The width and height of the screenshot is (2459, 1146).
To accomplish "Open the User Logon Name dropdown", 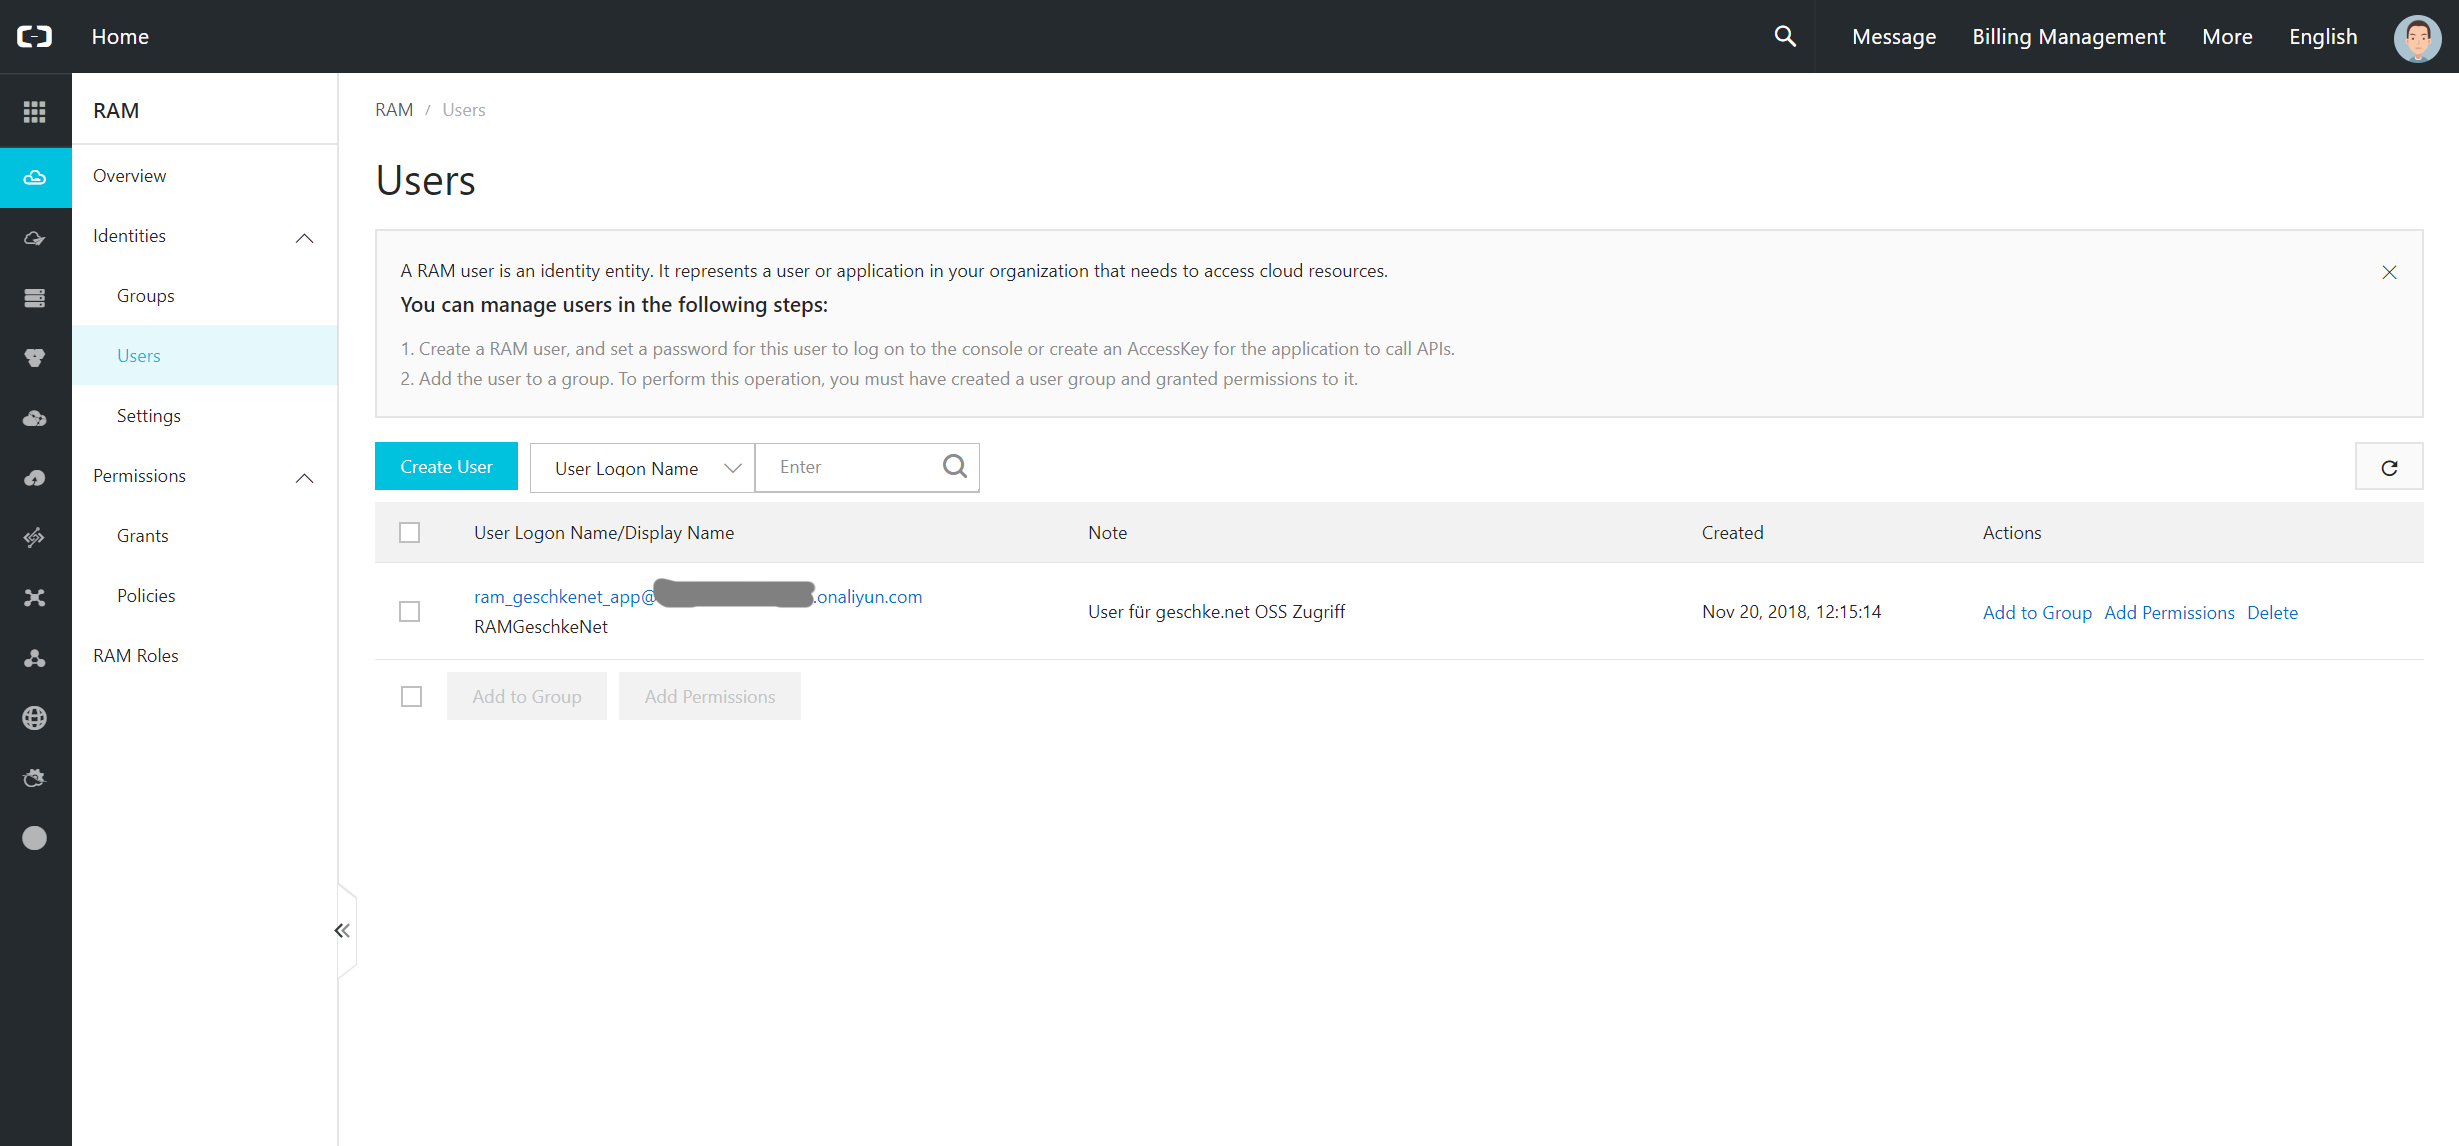I will pyautogui.click(x=642, y=468).
